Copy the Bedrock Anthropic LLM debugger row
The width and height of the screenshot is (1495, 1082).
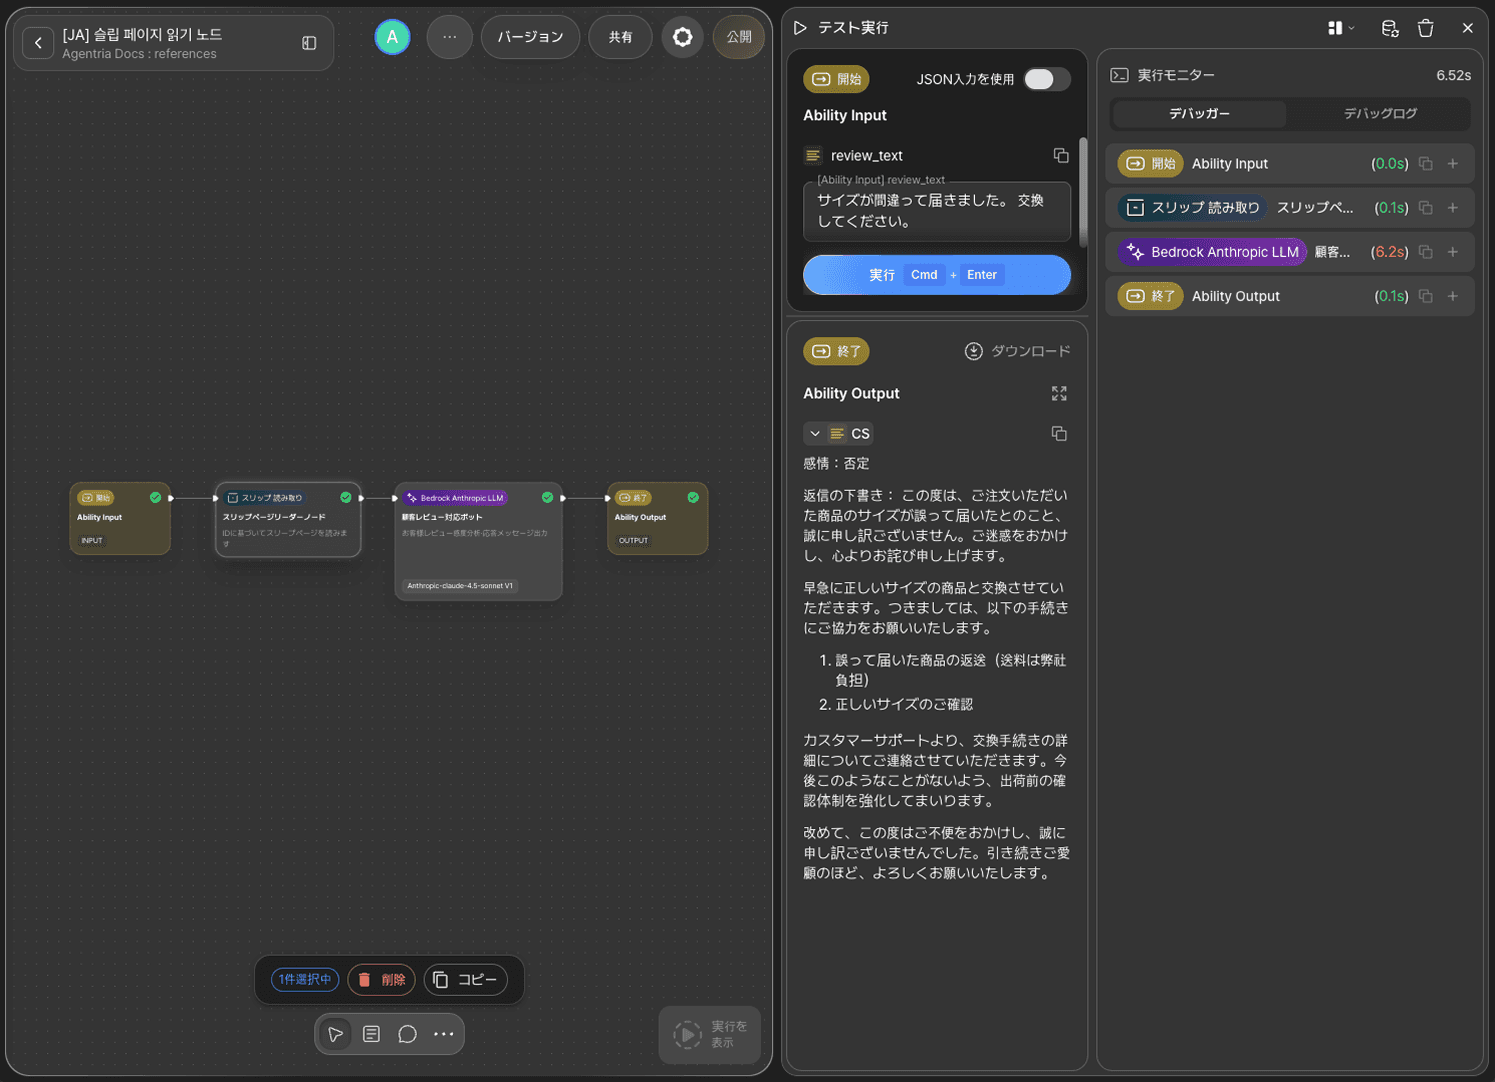(x=1426, y=252)
